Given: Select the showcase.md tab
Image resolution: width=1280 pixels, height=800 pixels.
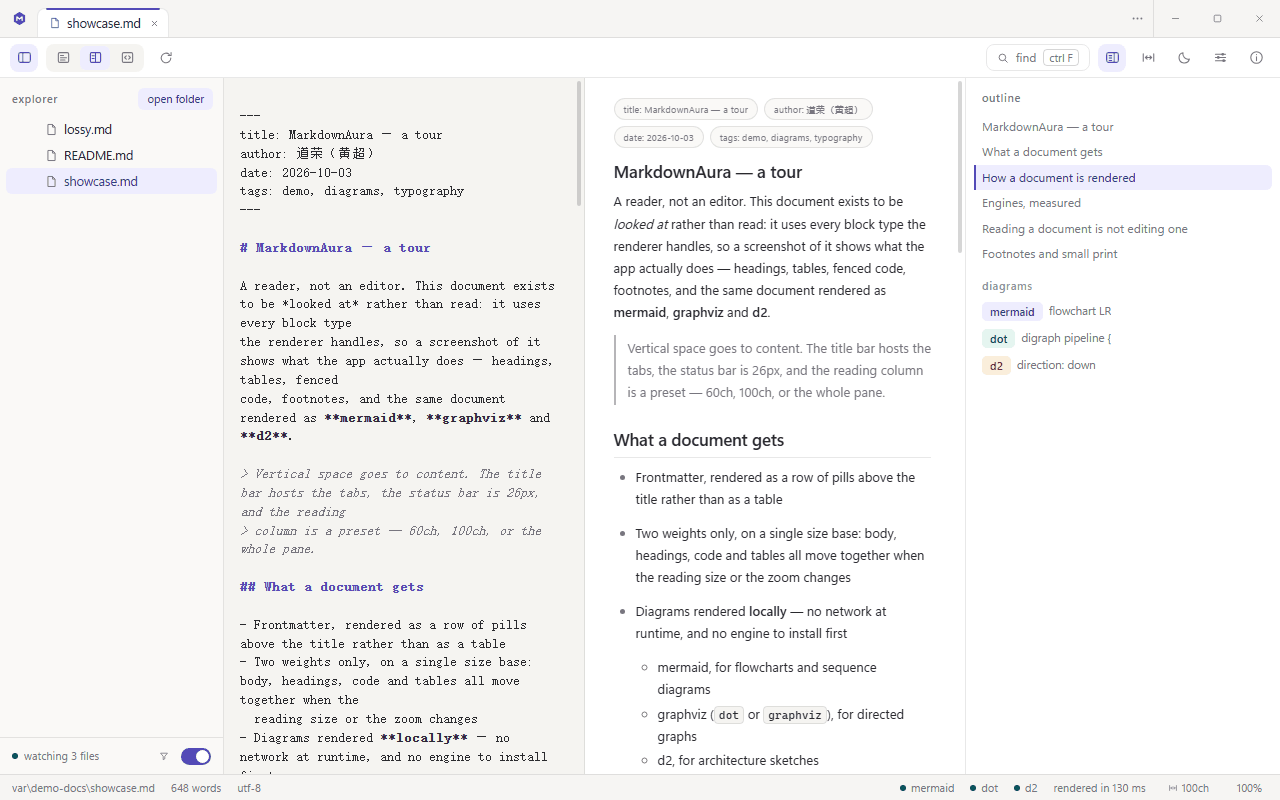Looking at the screenshot, I should (x=103, y=23).
